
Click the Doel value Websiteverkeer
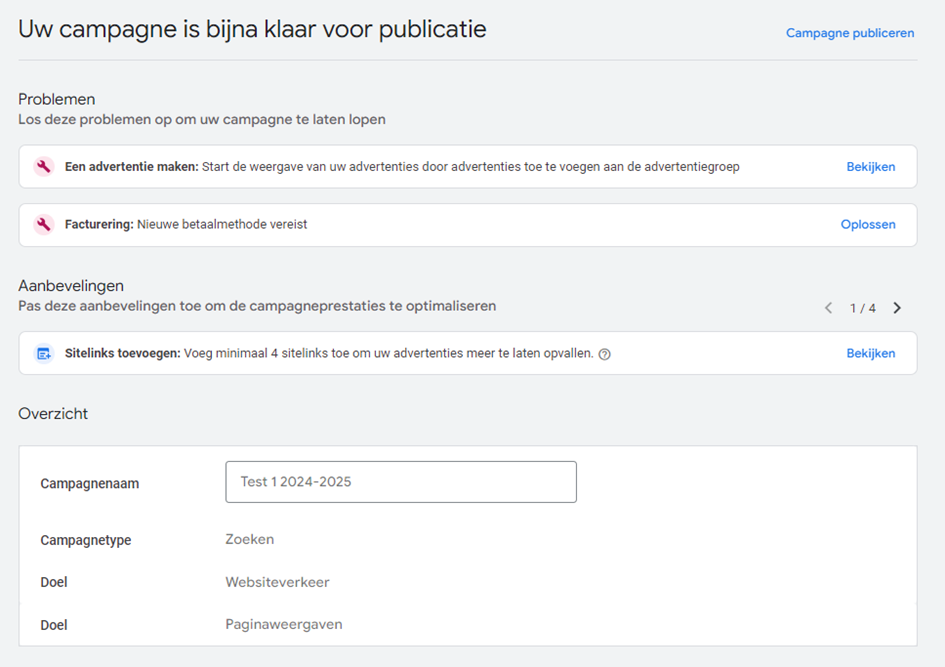click(277, 582)
